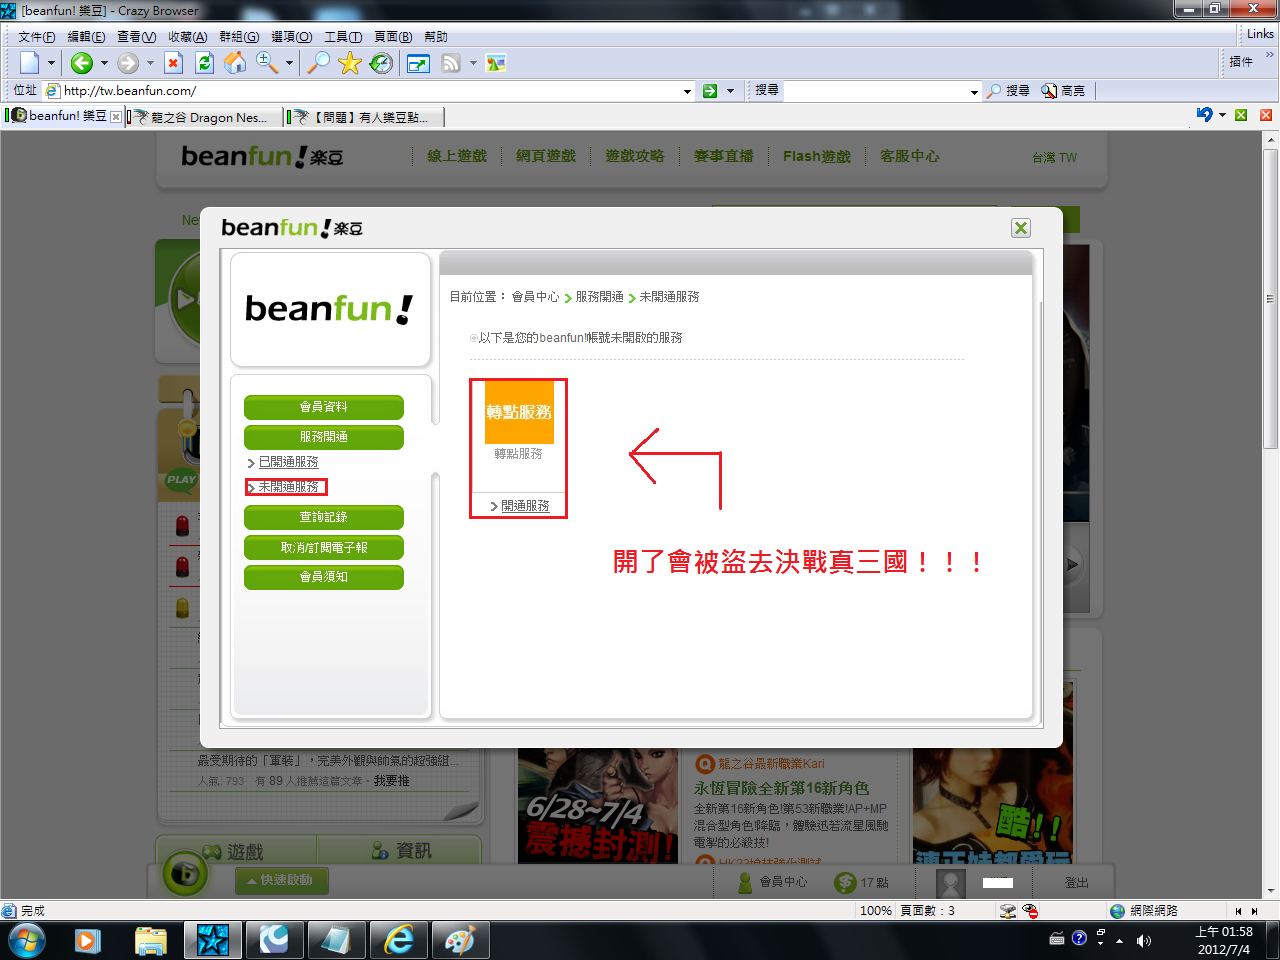Refresh the page with the green arrows icon
The height and width of the screenshot is (960, 1280).
[x=204, y=63]
